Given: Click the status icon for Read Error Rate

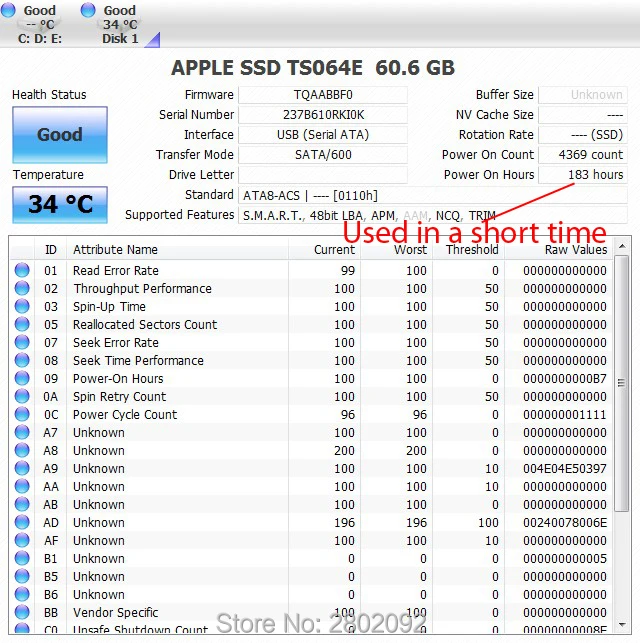Looking at the screenshot, I should tap(22, 270).
